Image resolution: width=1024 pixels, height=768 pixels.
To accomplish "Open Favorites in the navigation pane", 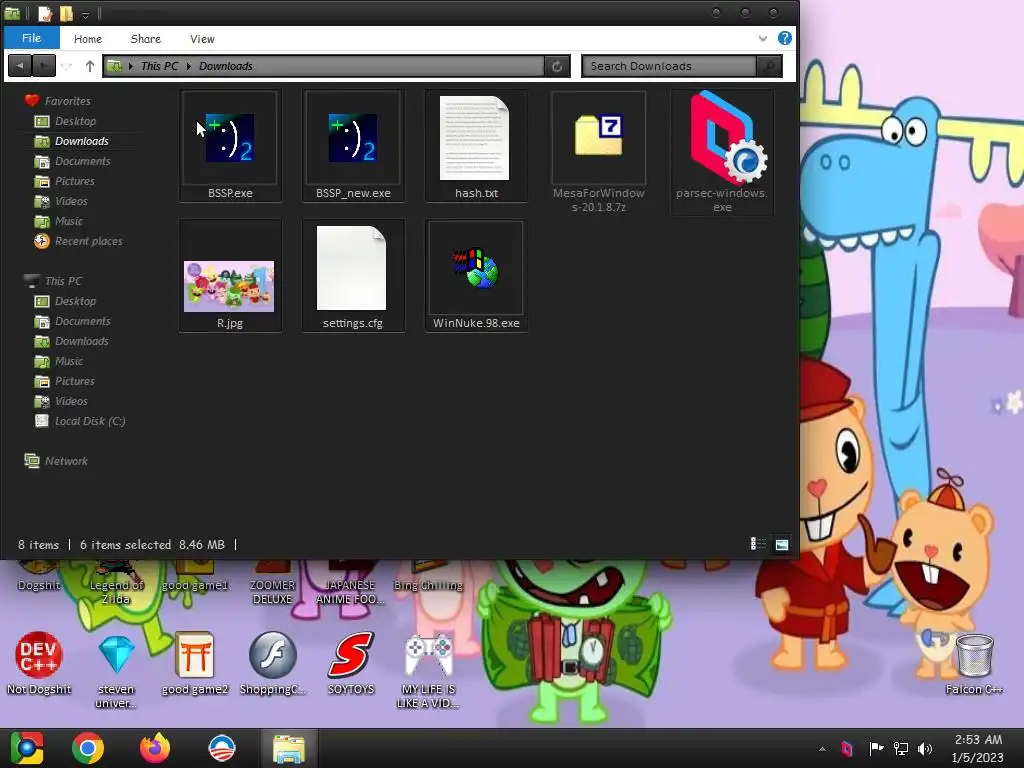I will click(x=57, y=101).
